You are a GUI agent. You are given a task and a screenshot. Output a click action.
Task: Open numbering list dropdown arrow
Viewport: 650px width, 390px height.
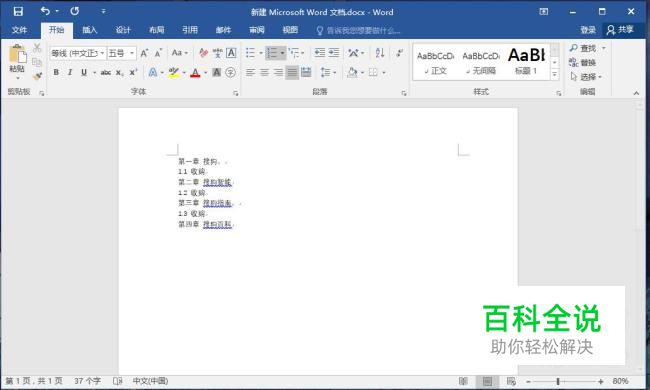(x=282, y=53)
